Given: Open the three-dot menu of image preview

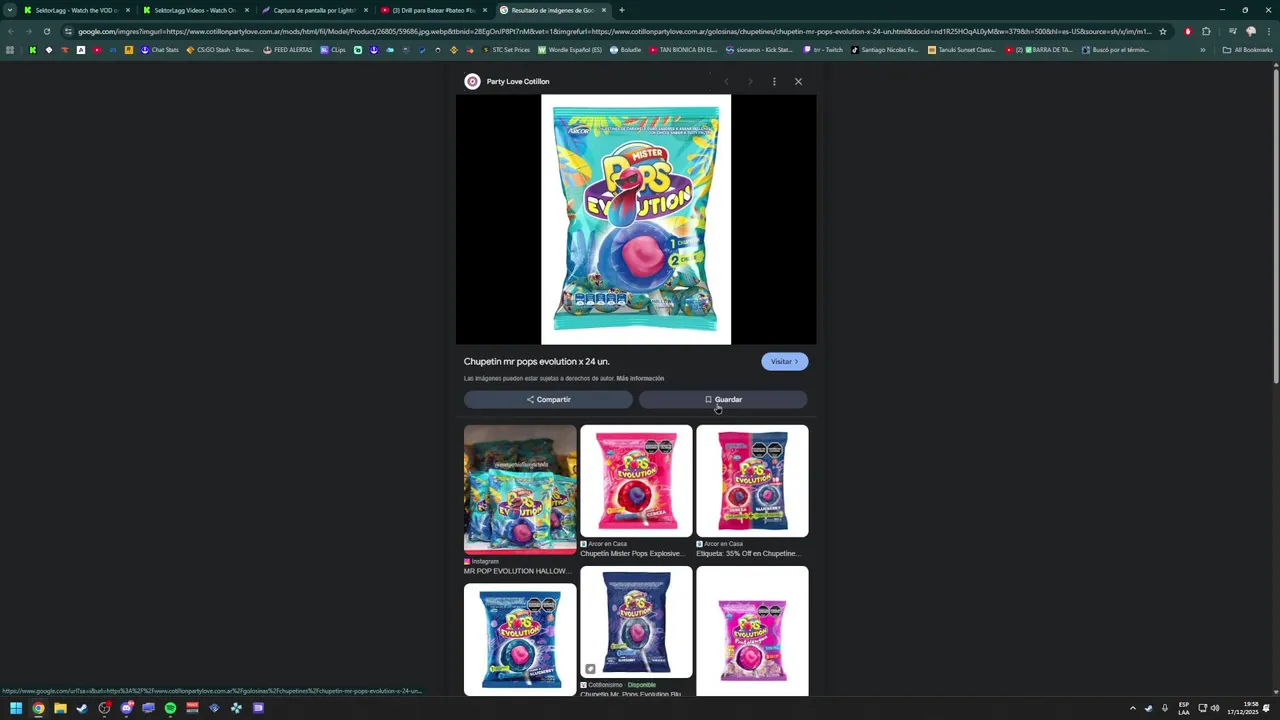Looking at the screenshot, I should pyautogui.click(x=774, y=81).
